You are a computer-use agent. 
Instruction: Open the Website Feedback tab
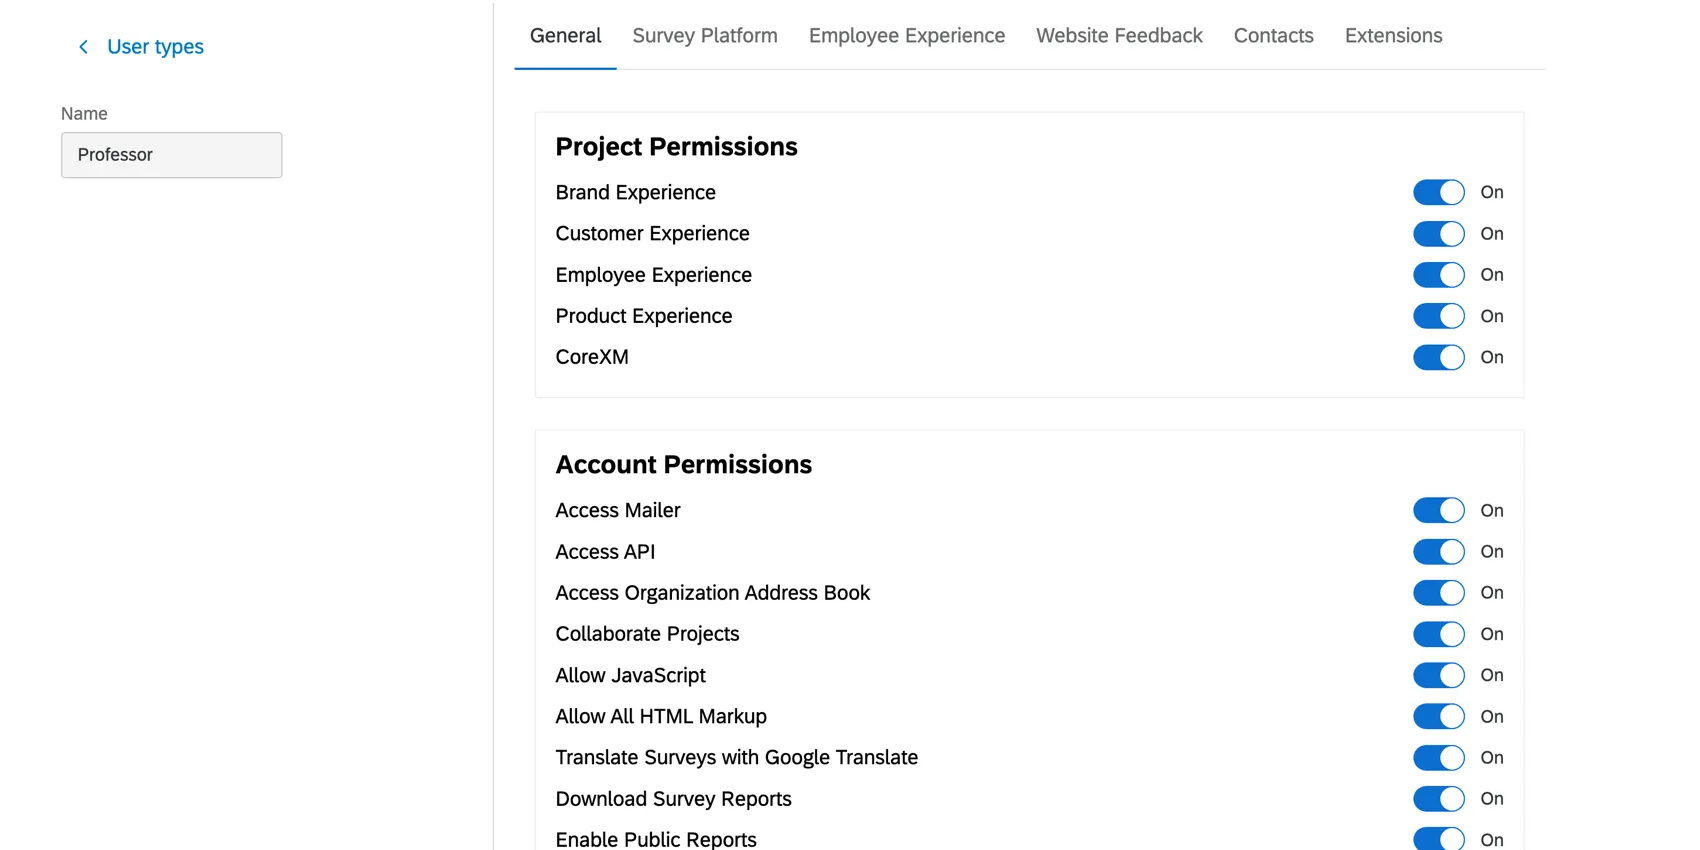[x=1118, y=35]
